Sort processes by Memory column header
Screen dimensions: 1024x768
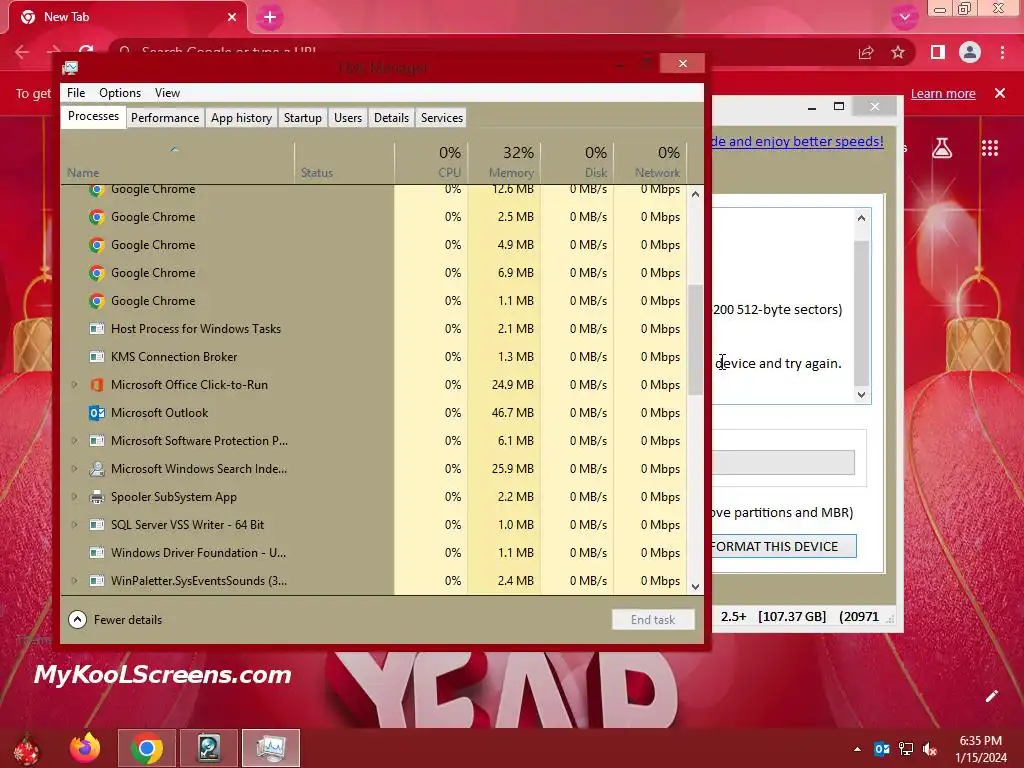504,162
